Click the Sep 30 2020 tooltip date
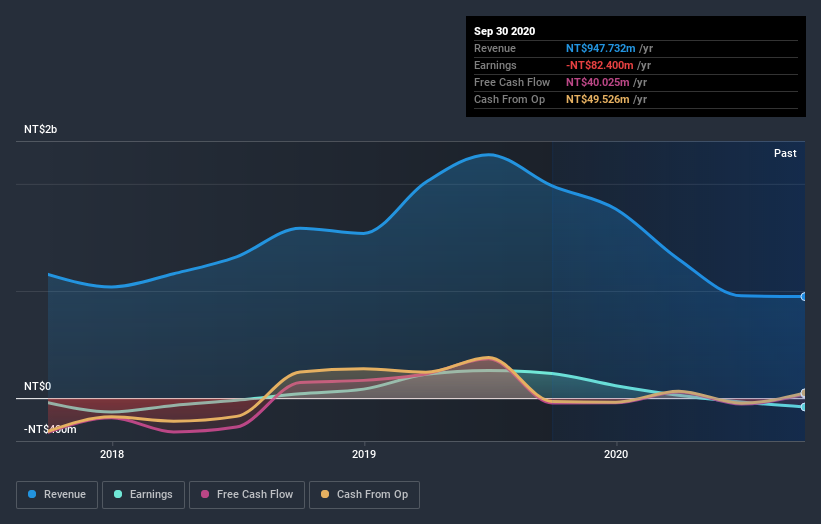The width and height of the screenshot is (821, 524). [x=504, y=31]
